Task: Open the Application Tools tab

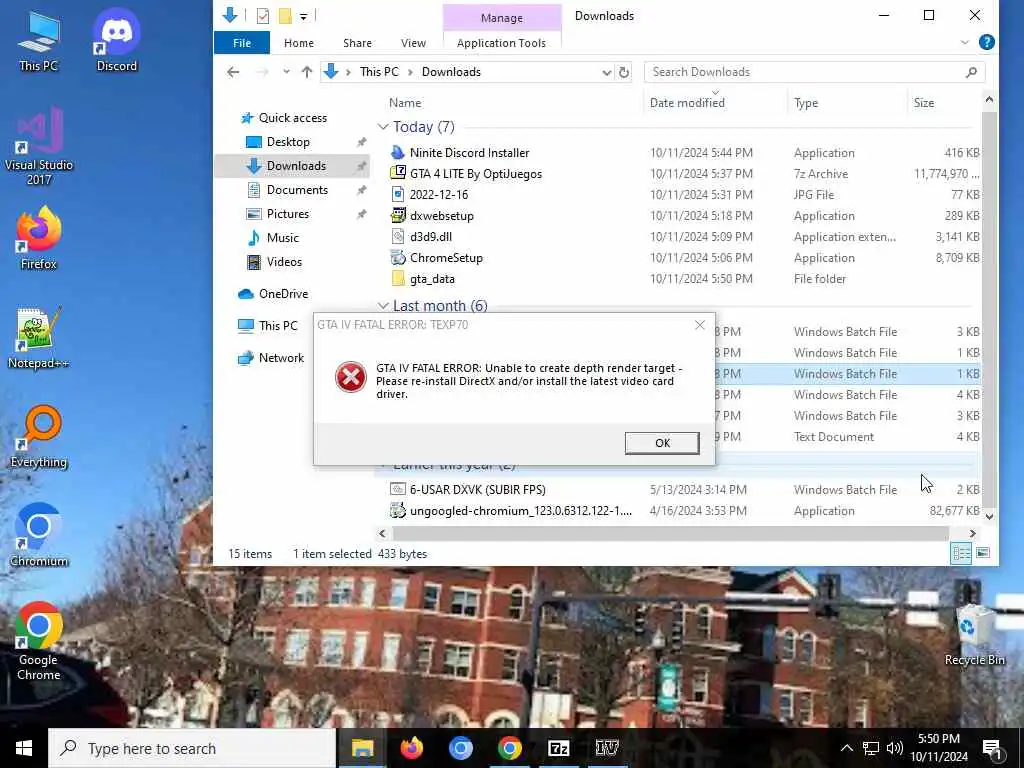Action: point(501,43)
